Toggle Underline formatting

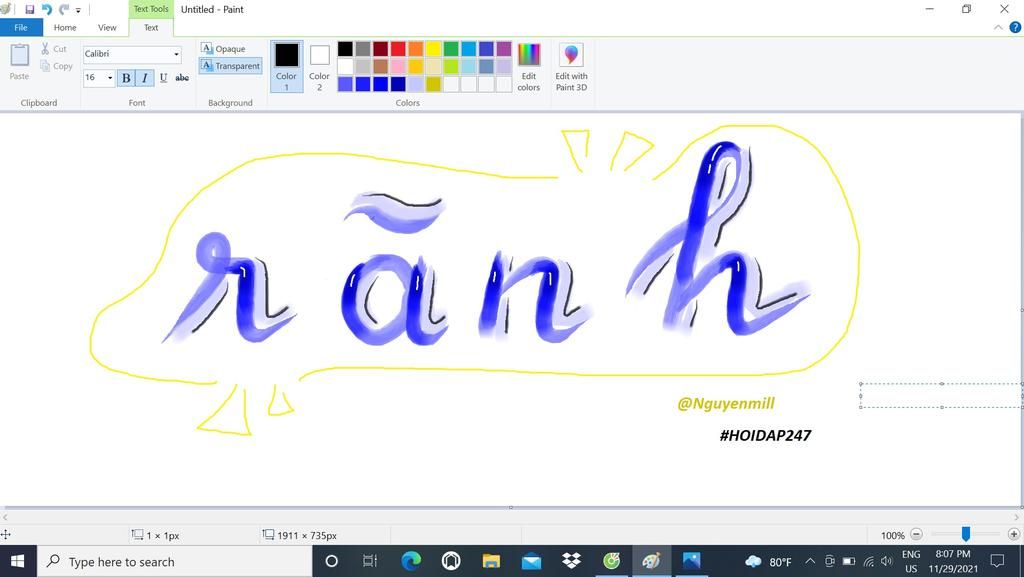click(x=163, y=78)
